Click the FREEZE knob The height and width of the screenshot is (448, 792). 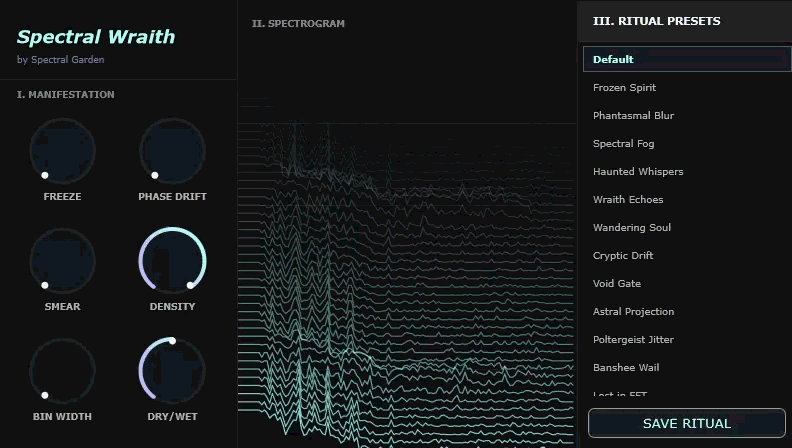(63, 151)
